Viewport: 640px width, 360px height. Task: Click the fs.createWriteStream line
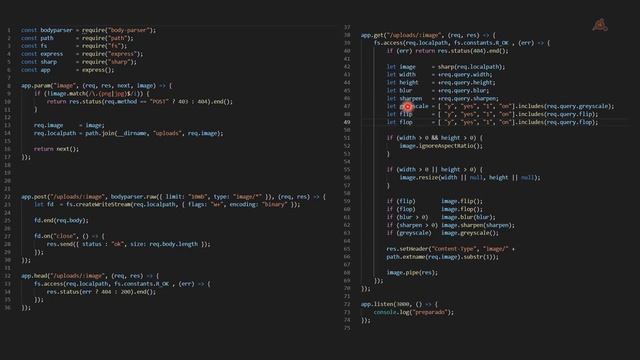167,204
